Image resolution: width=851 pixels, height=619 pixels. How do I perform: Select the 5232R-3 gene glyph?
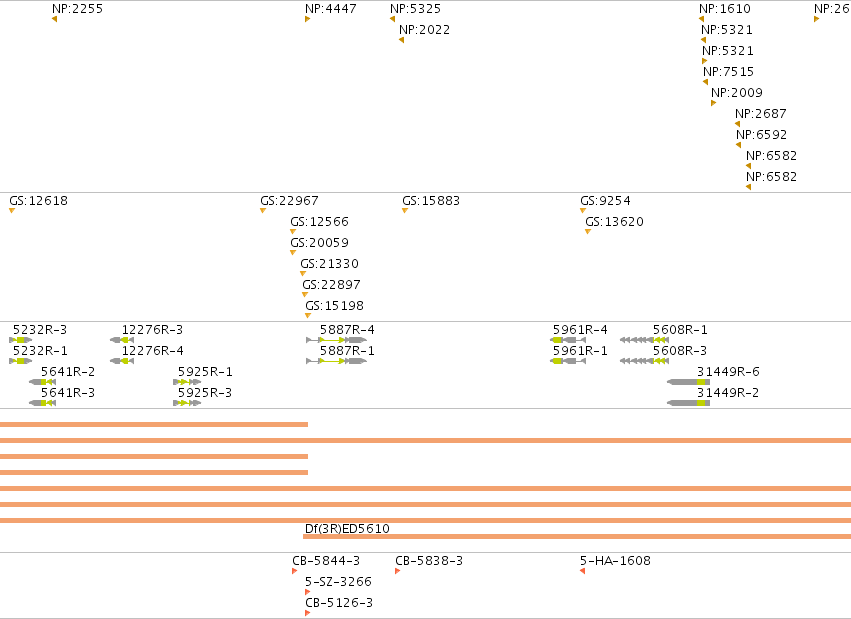(x=21, y=340)
